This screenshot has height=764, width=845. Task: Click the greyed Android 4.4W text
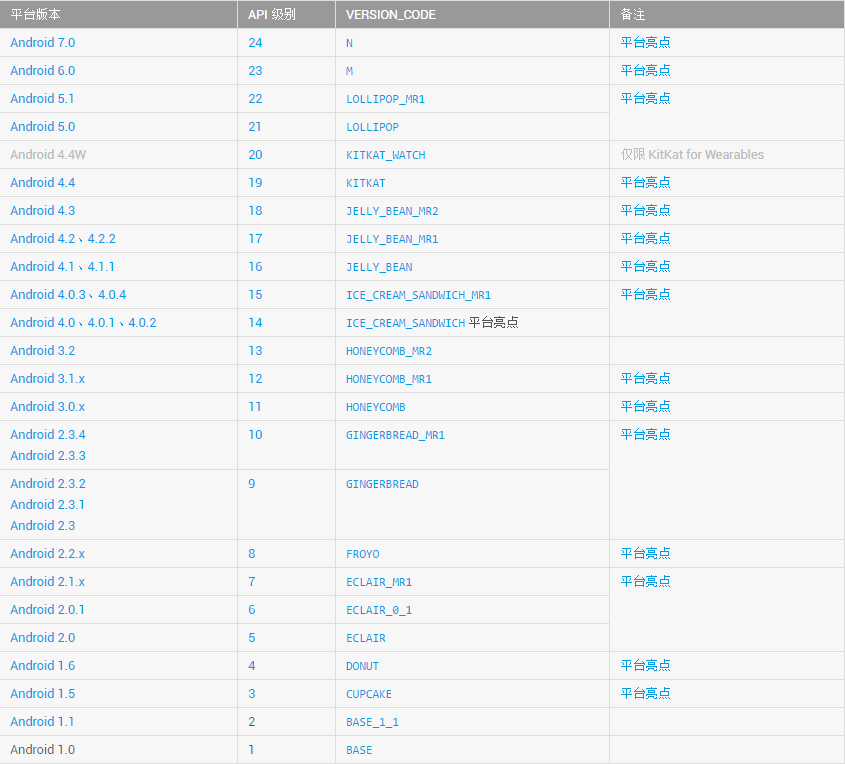[48, 155]
